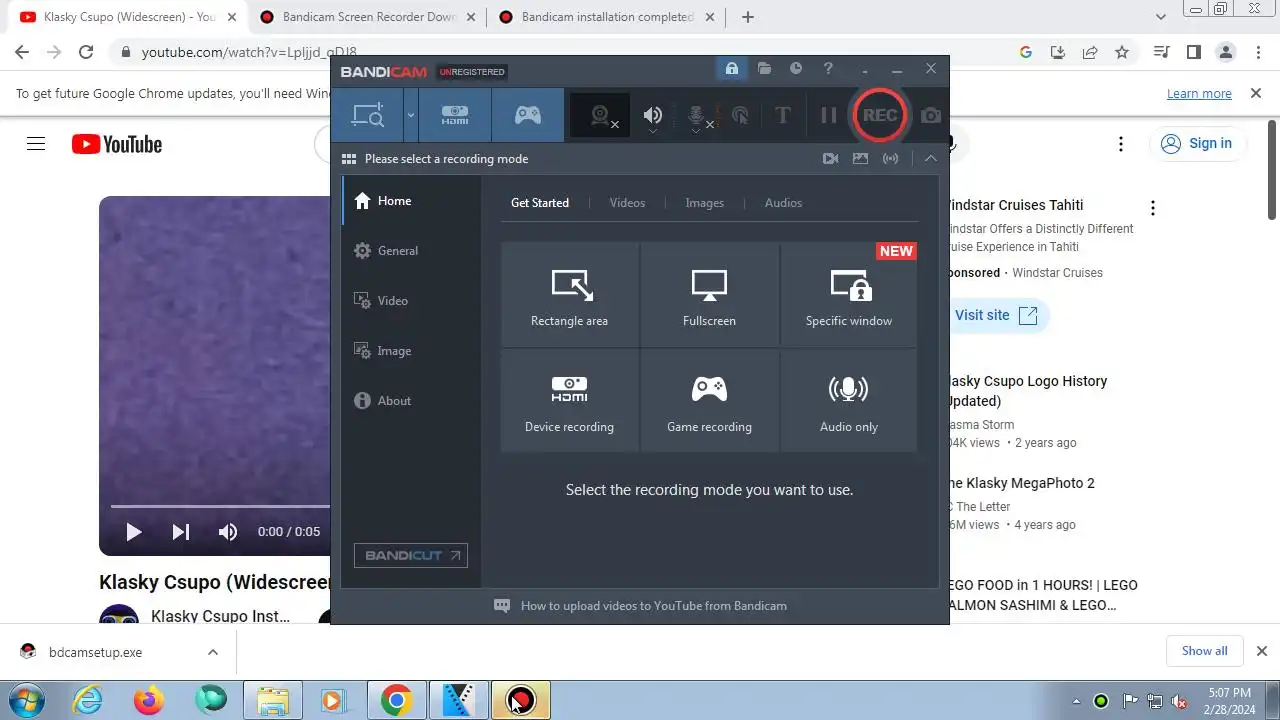Mute the YouTube player volume
This screenshot has width=1280, height=720.
click(228, 532)
